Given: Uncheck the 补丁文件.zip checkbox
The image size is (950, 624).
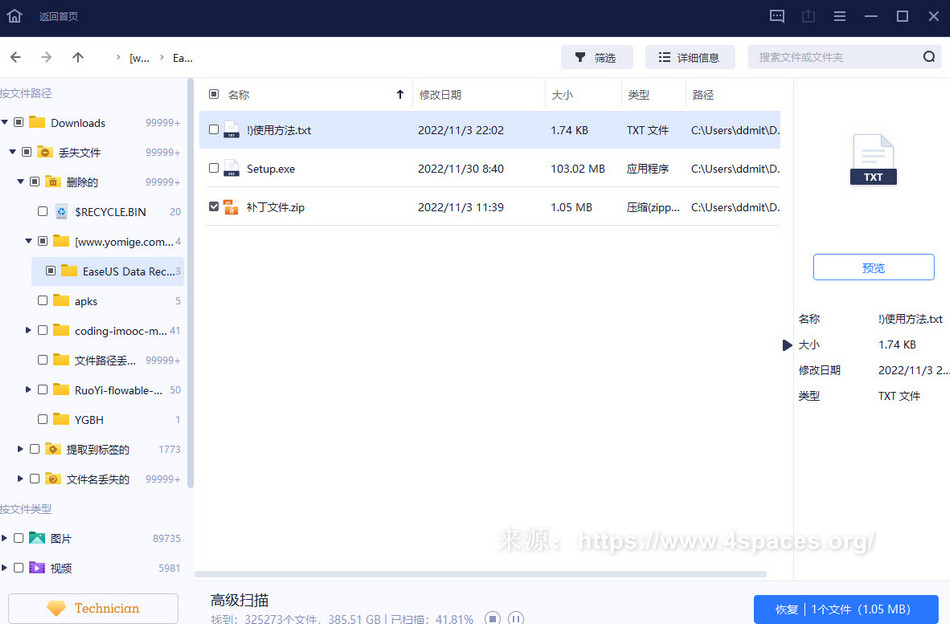Looking at the screenshot, I should point(214,207).
